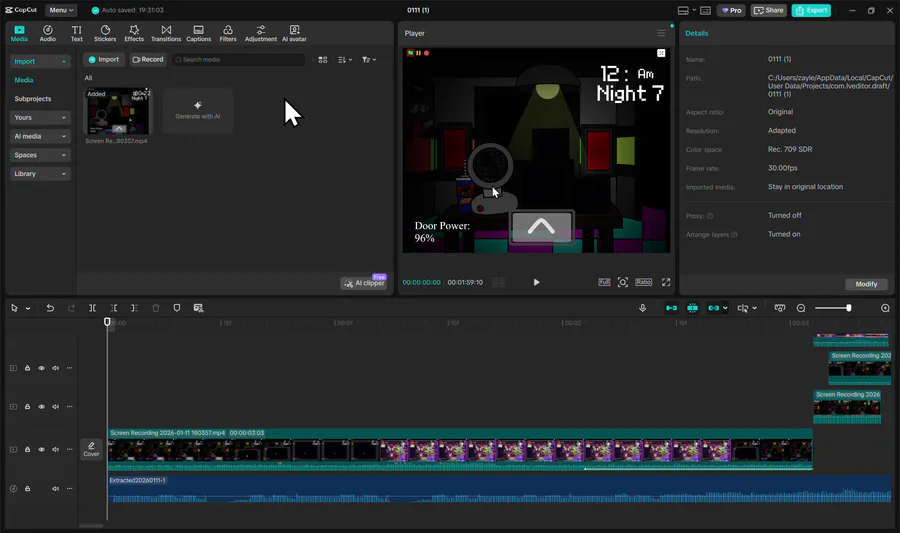Lock the top video track
Screen dimensions: 900x533
coord(27,368)
